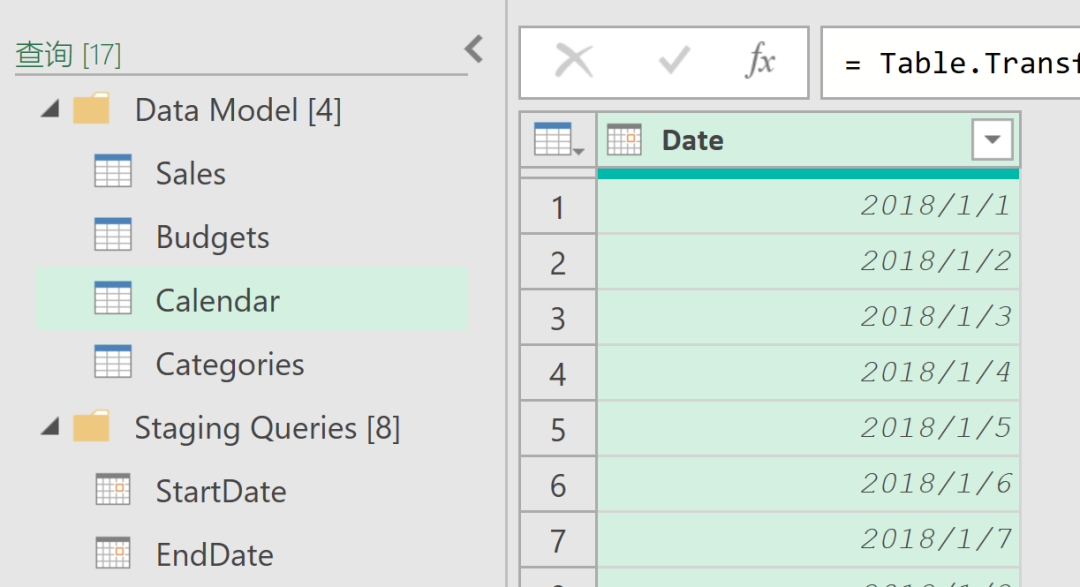Collapse the queries pane with chevron
Screen dimensions: 1080x587
click(x=474, y=49)
